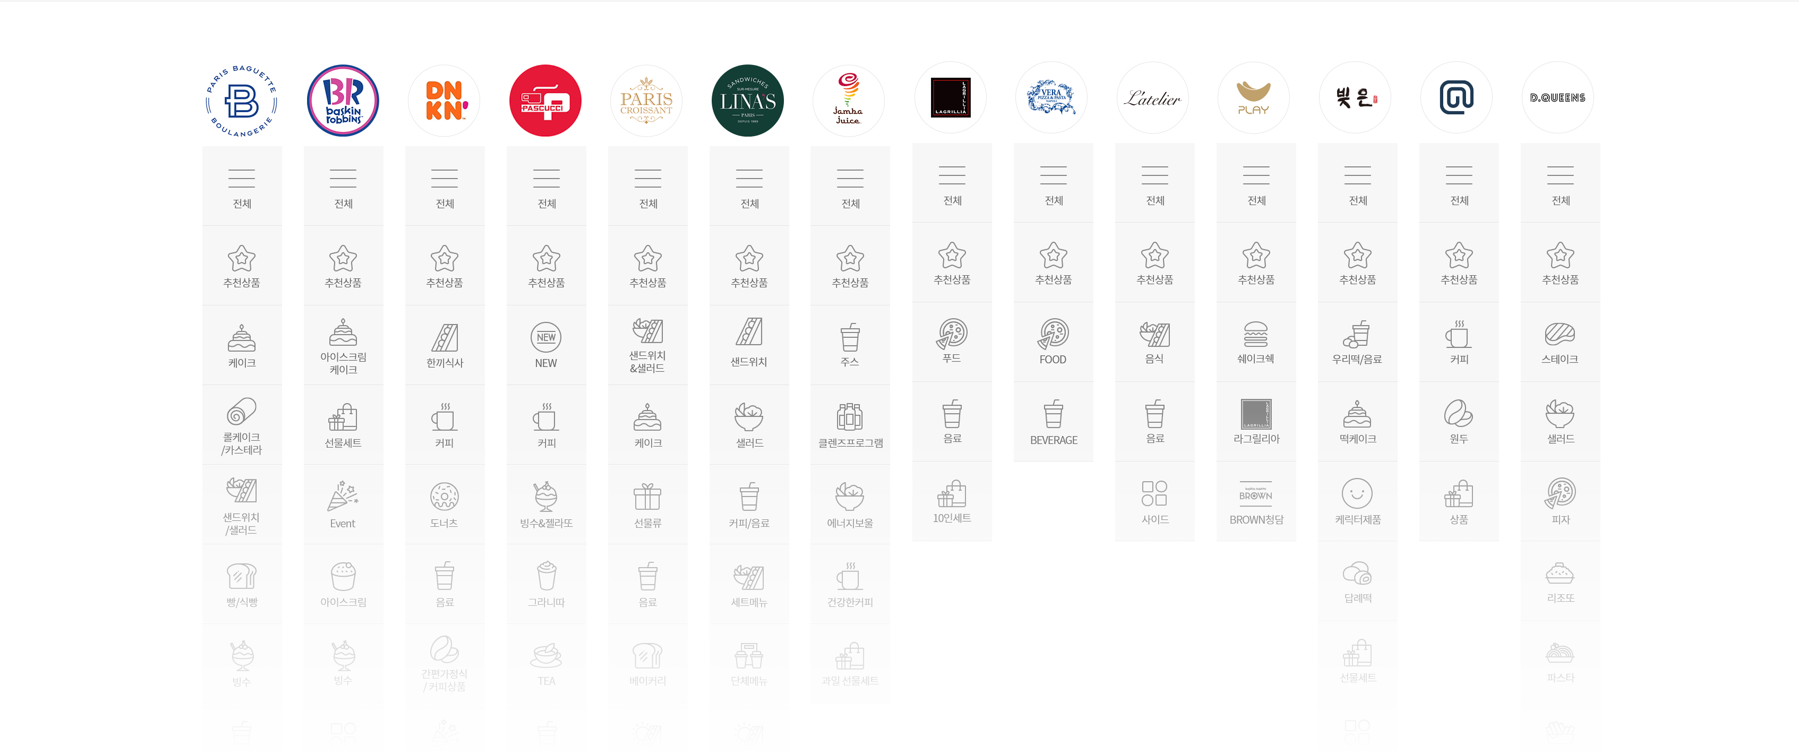The height and width of the screenshot is (752, 1800).
Task: Select 떡케이크 category
Action: pyautogui.click(x=1357, y=422)
